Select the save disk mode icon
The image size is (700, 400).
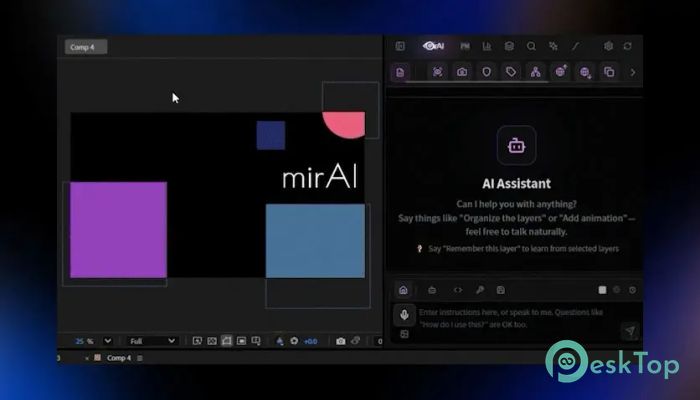tap(501, 290)
